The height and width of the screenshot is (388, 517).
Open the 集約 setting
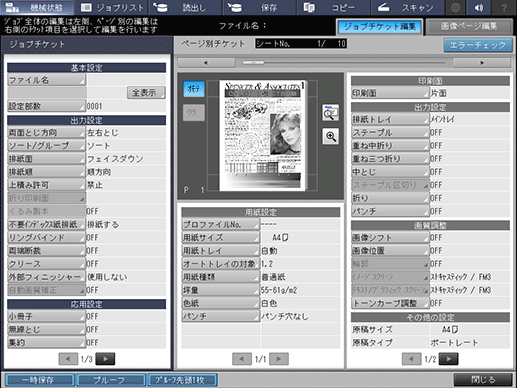click(x=46, y=343)
